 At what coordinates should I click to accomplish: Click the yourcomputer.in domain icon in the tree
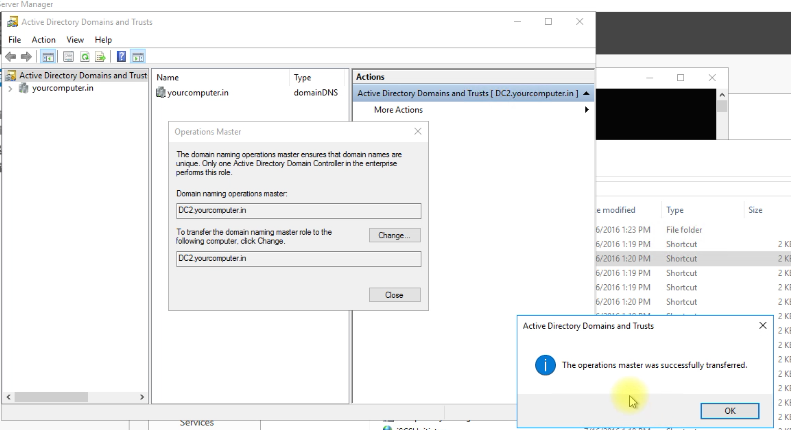pyautogui.click(x=23, y=88)
